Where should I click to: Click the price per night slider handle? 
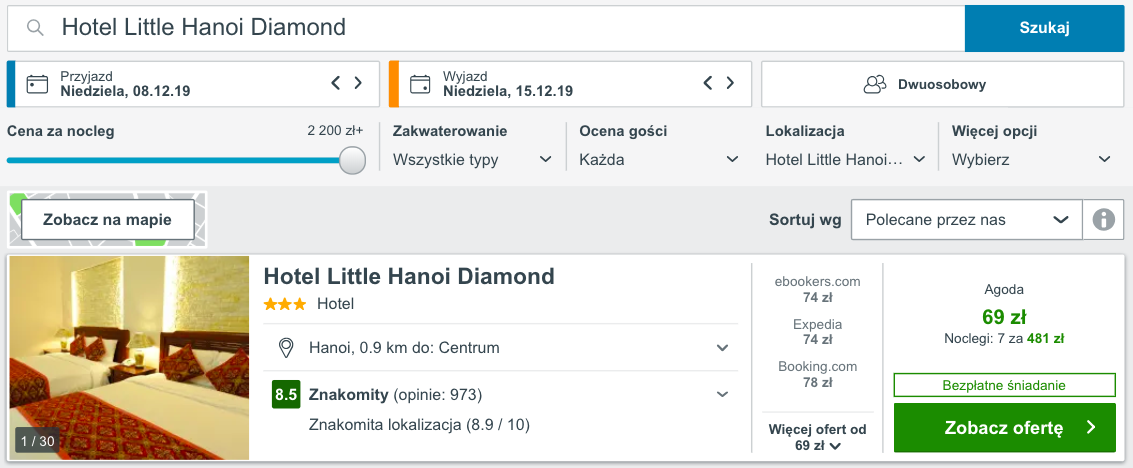[x=352, y=160]
